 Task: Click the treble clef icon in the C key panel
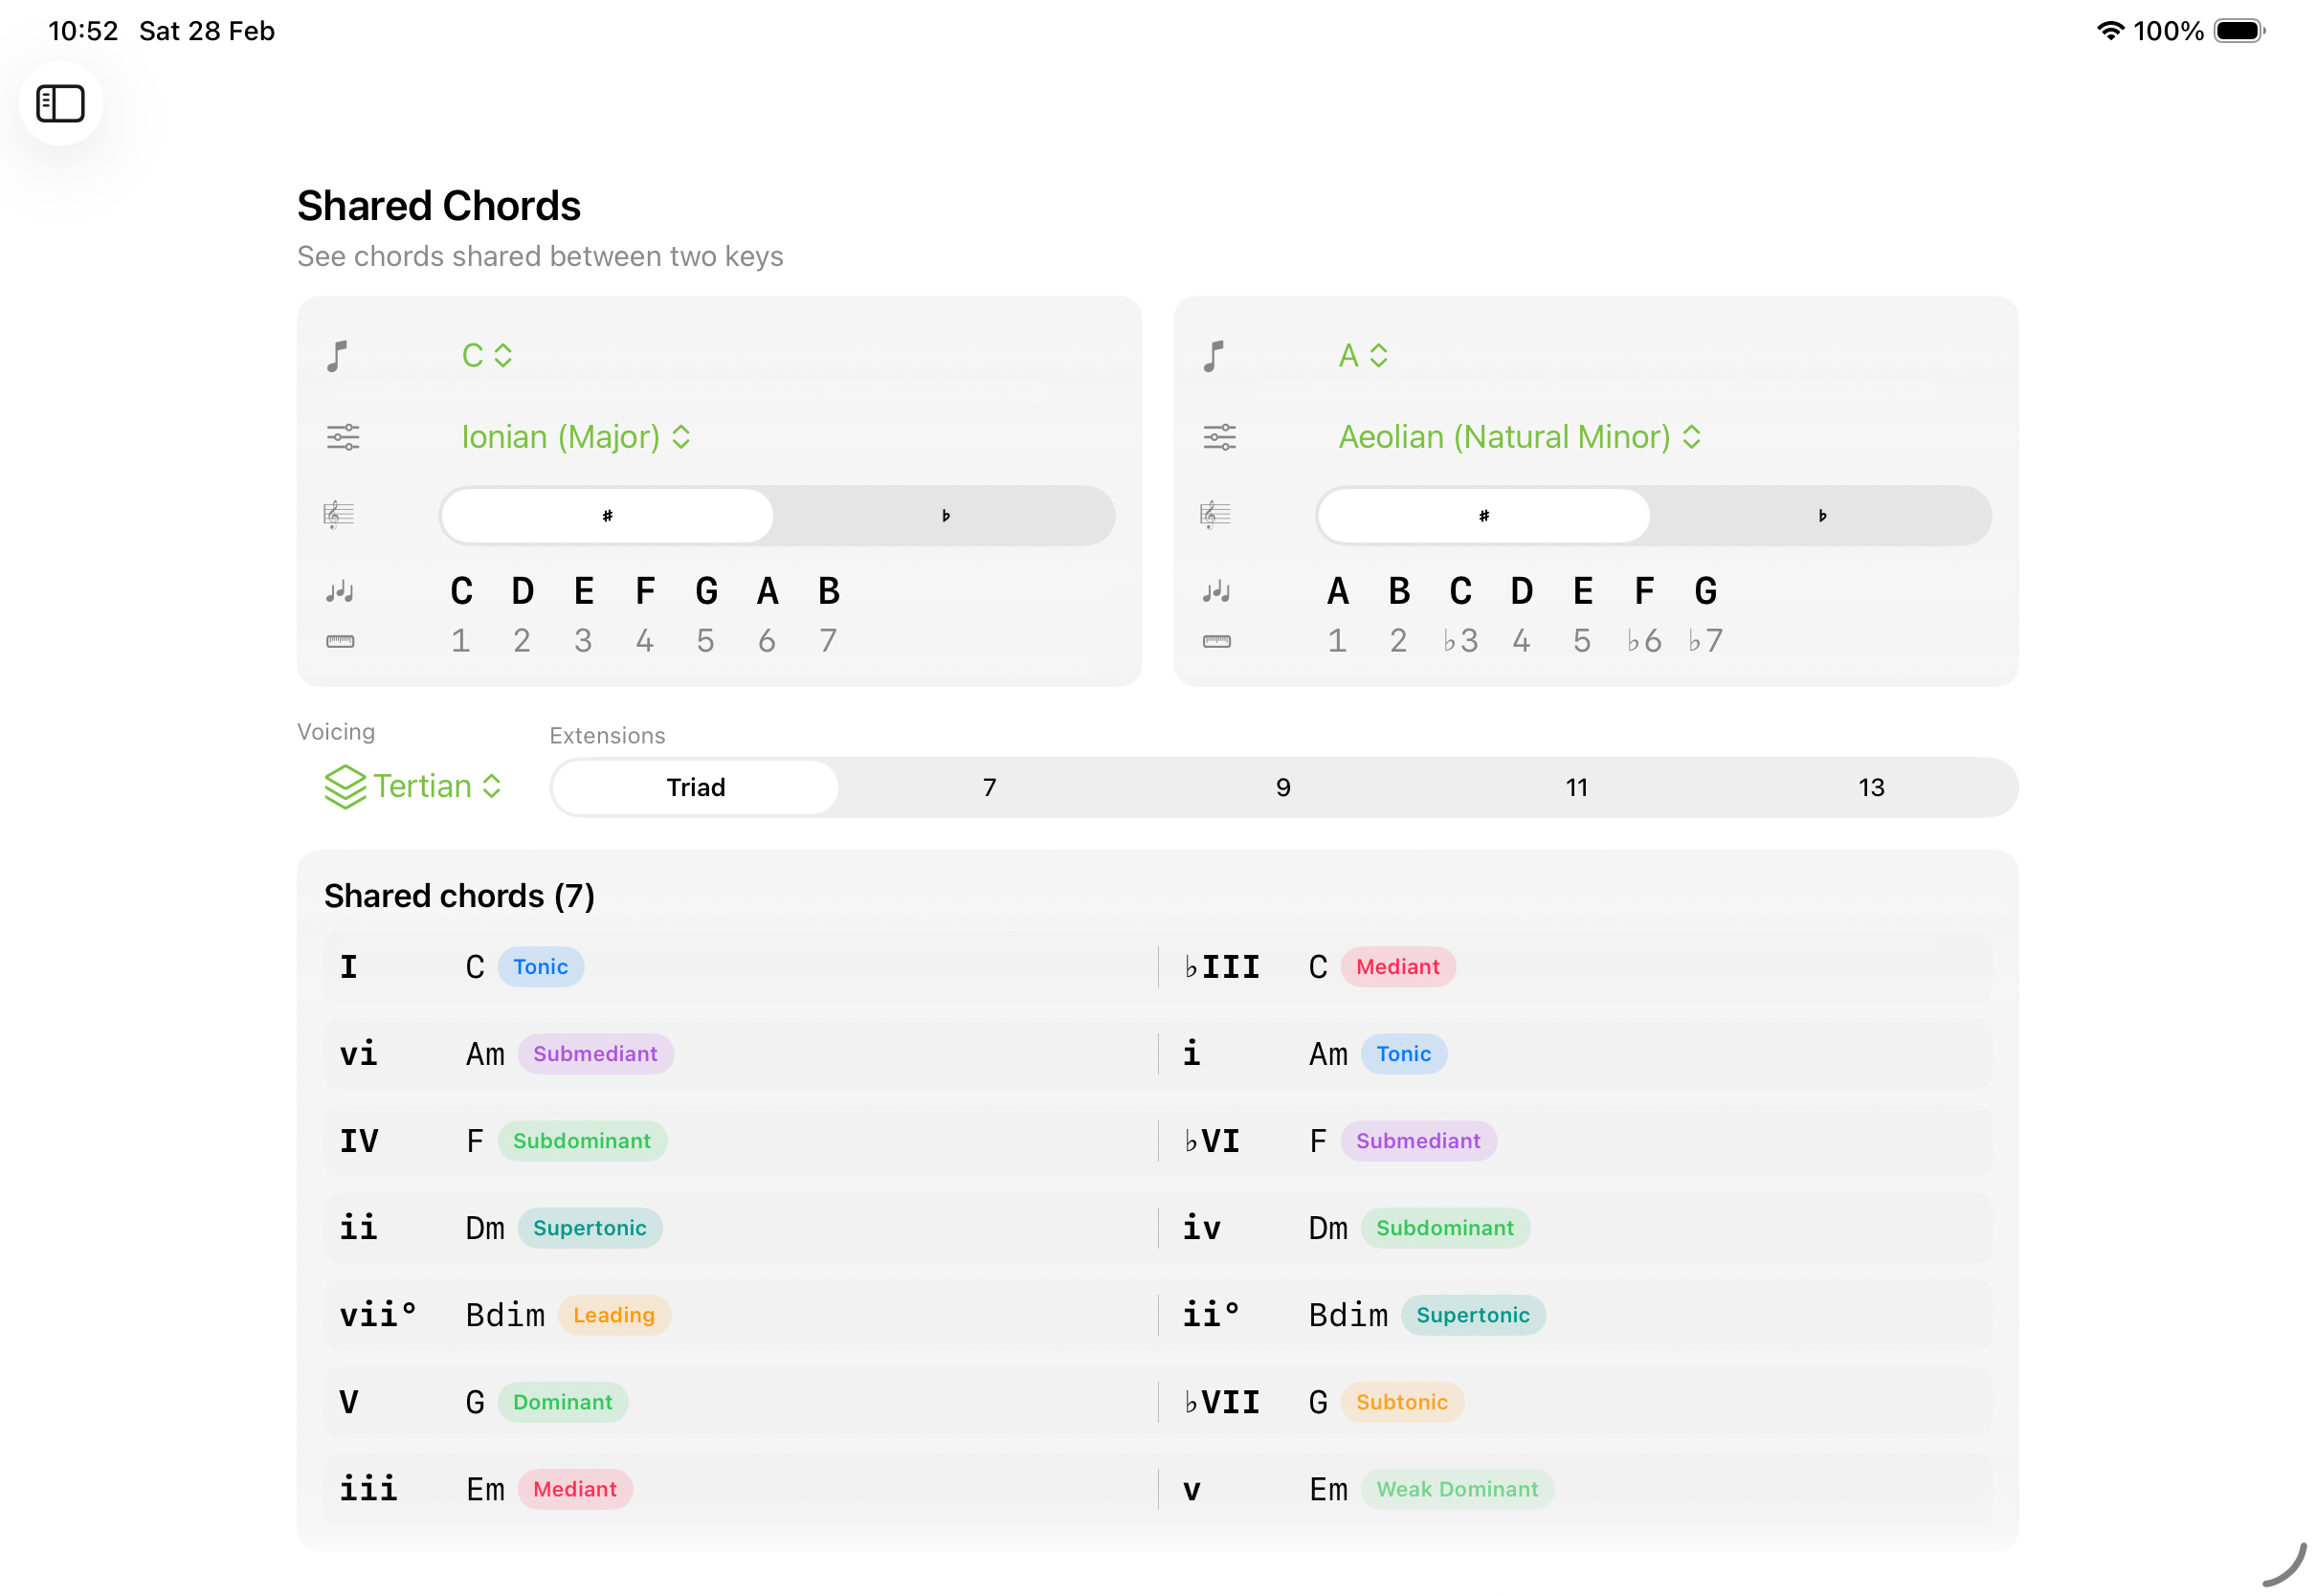tap(338, 515)
